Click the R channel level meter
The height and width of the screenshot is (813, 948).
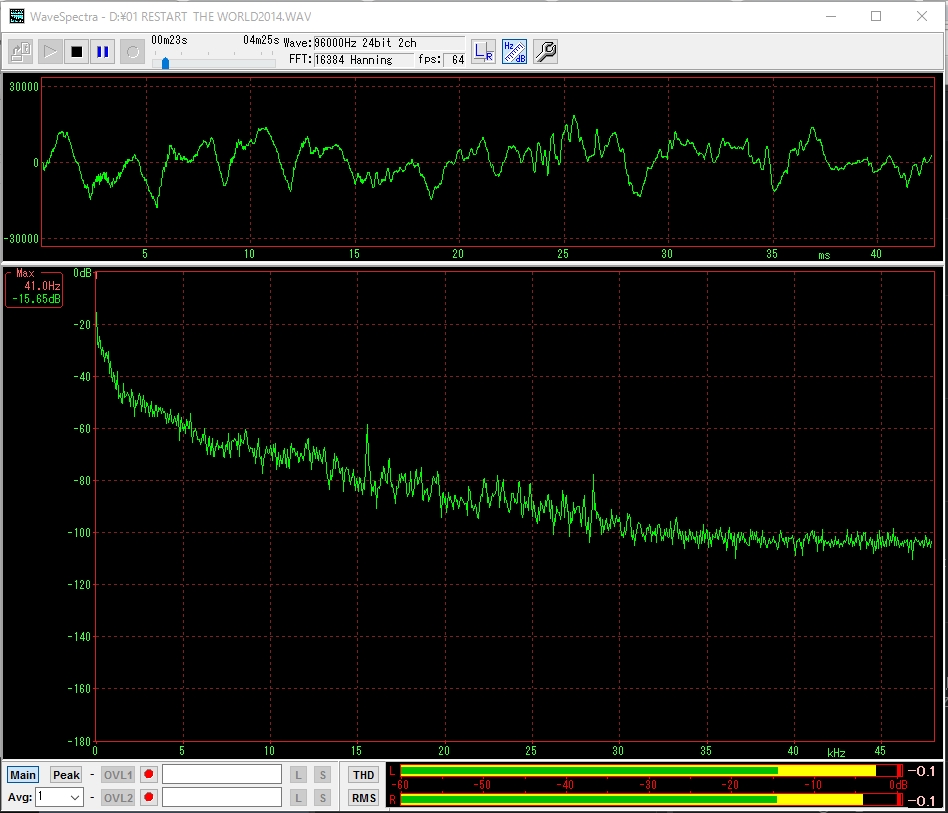click(x=651, y=800)
